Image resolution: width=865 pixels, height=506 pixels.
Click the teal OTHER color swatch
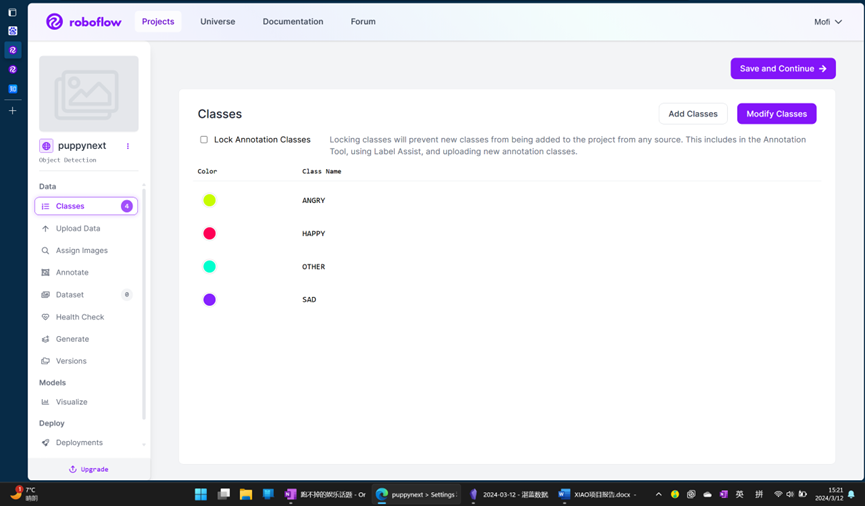click(209, 267)
